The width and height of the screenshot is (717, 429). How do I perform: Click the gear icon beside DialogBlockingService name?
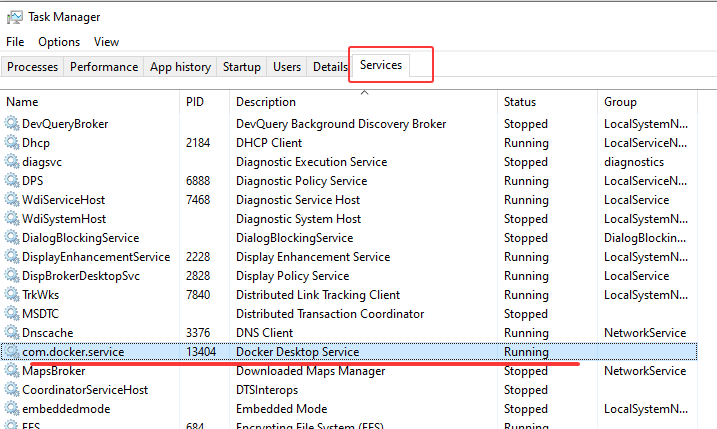point(12,238)
